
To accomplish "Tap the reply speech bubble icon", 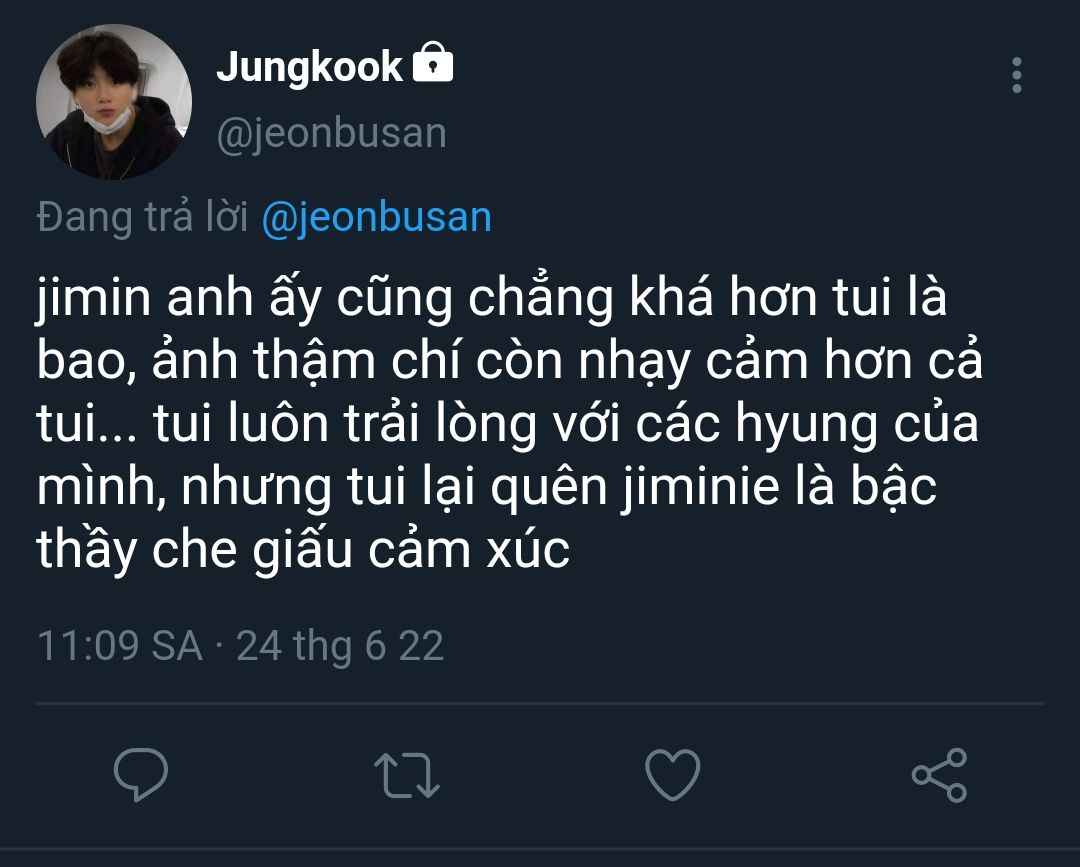I will (x=140, y=774).
